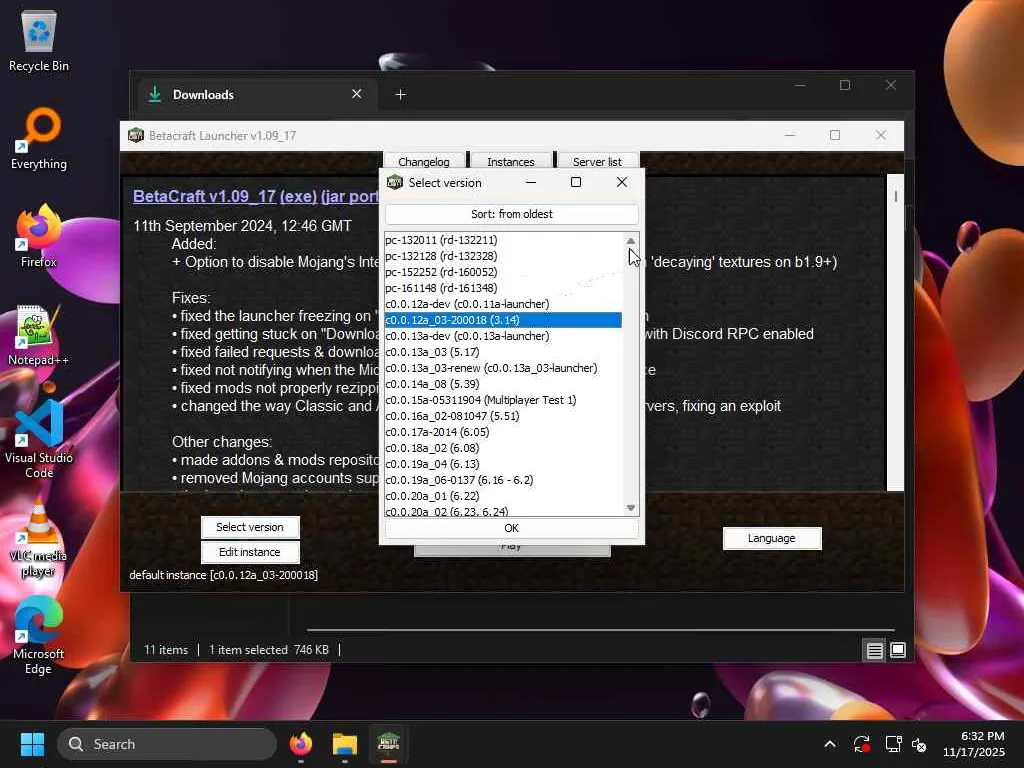The image size is (1024, 768).
Task: Add a new tab in the Downloads window
Action: click(400, 95)
